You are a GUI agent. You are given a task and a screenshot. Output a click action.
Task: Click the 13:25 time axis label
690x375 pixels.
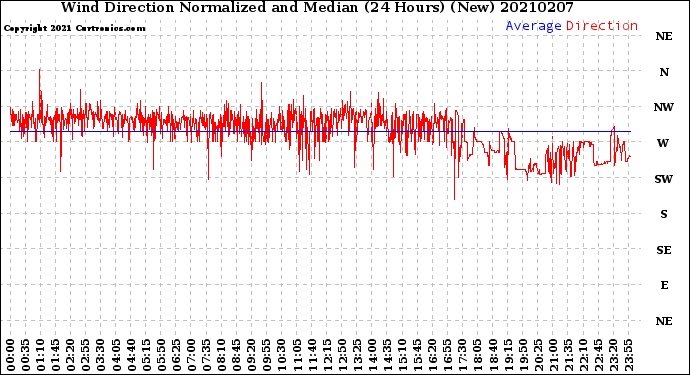[357, 355]
